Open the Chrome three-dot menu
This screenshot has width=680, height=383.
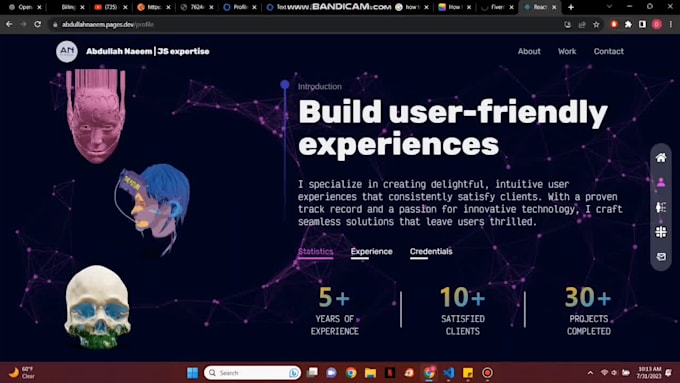click(x=670, y=25)
